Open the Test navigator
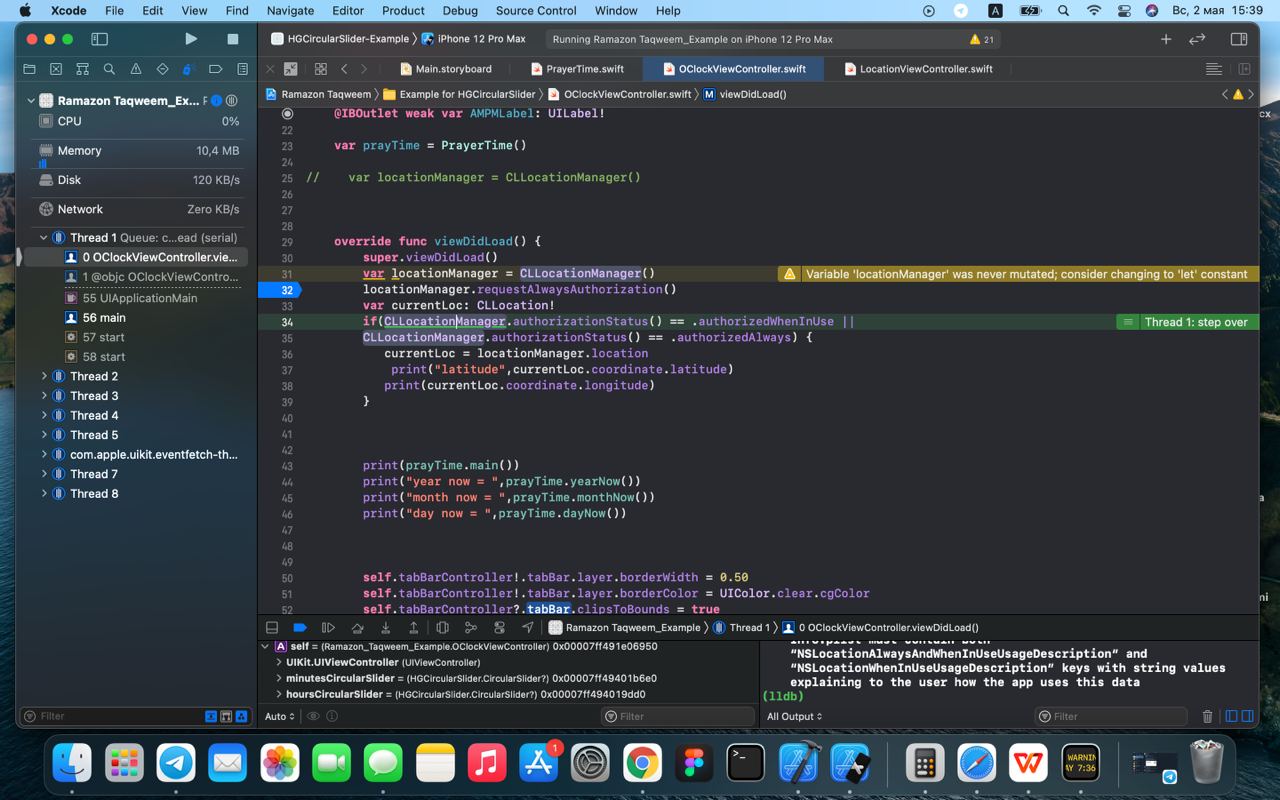 coord(162,69)
